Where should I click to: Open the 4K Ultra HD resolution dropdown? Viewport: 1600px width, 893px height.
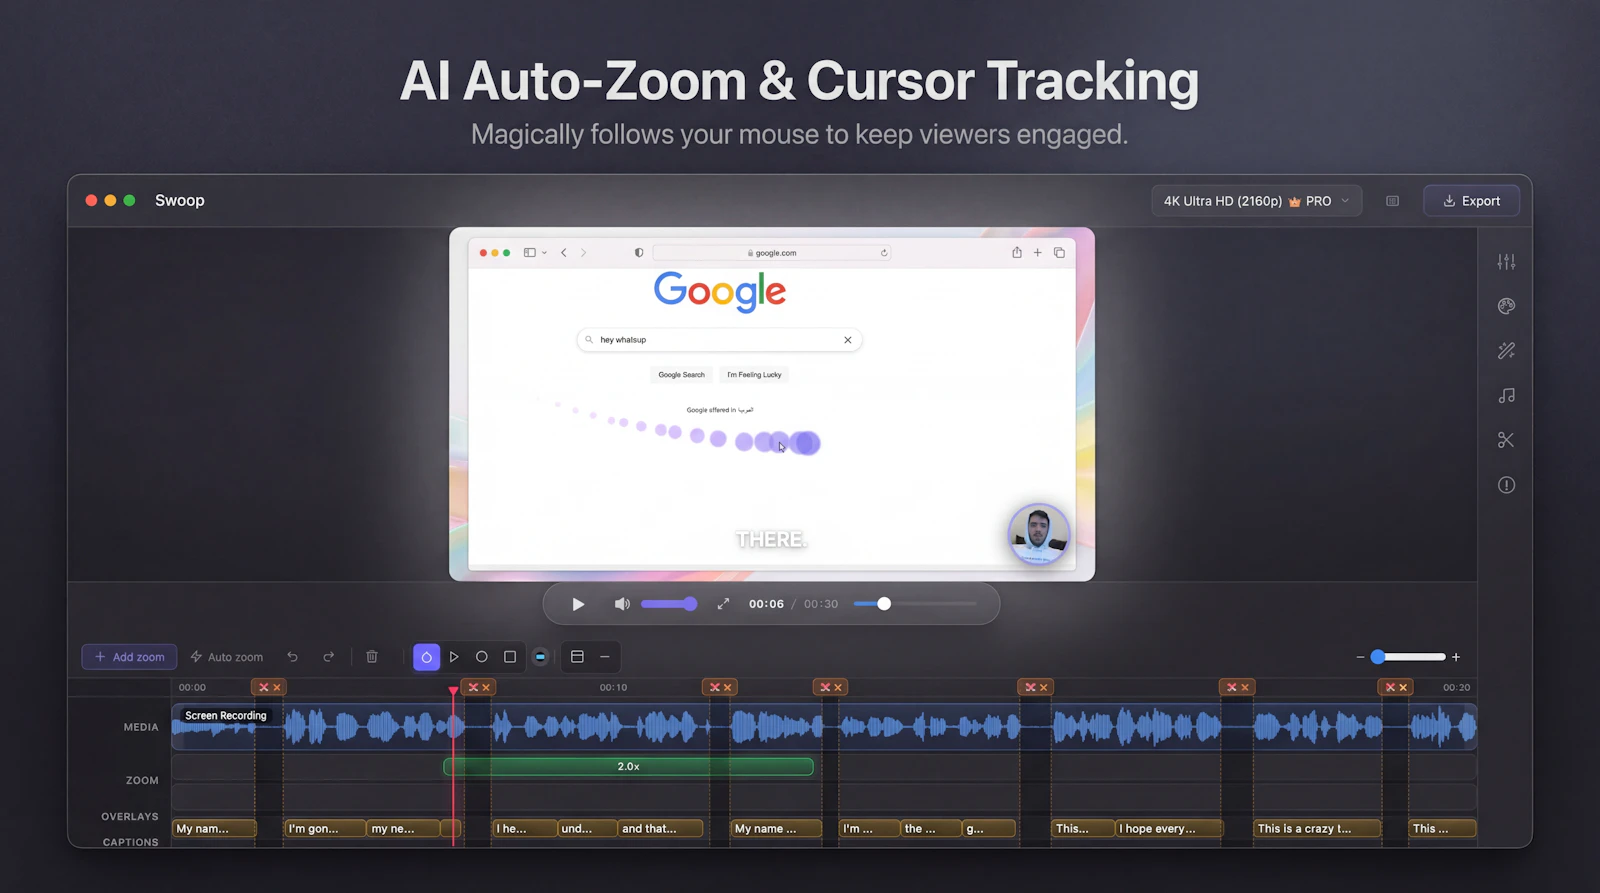tap(1256, 201)
